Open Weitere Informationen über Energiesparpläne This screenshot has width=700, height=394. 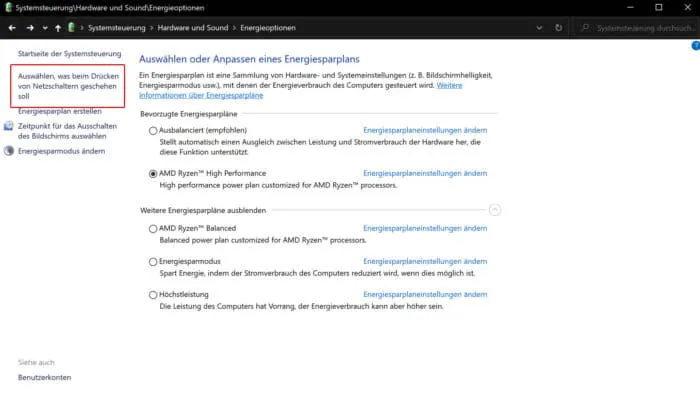tap(300, 90)
